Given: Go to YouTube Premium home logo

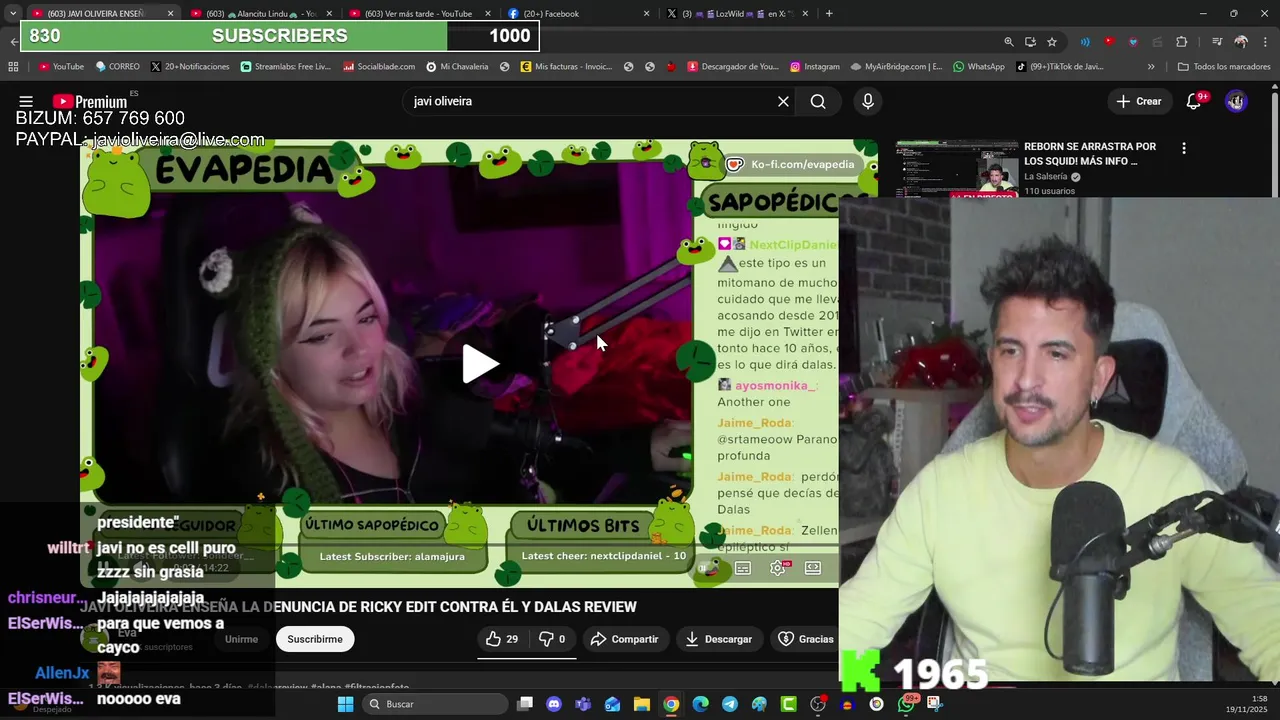Looking at the screenshot, I should click(90, 101).
